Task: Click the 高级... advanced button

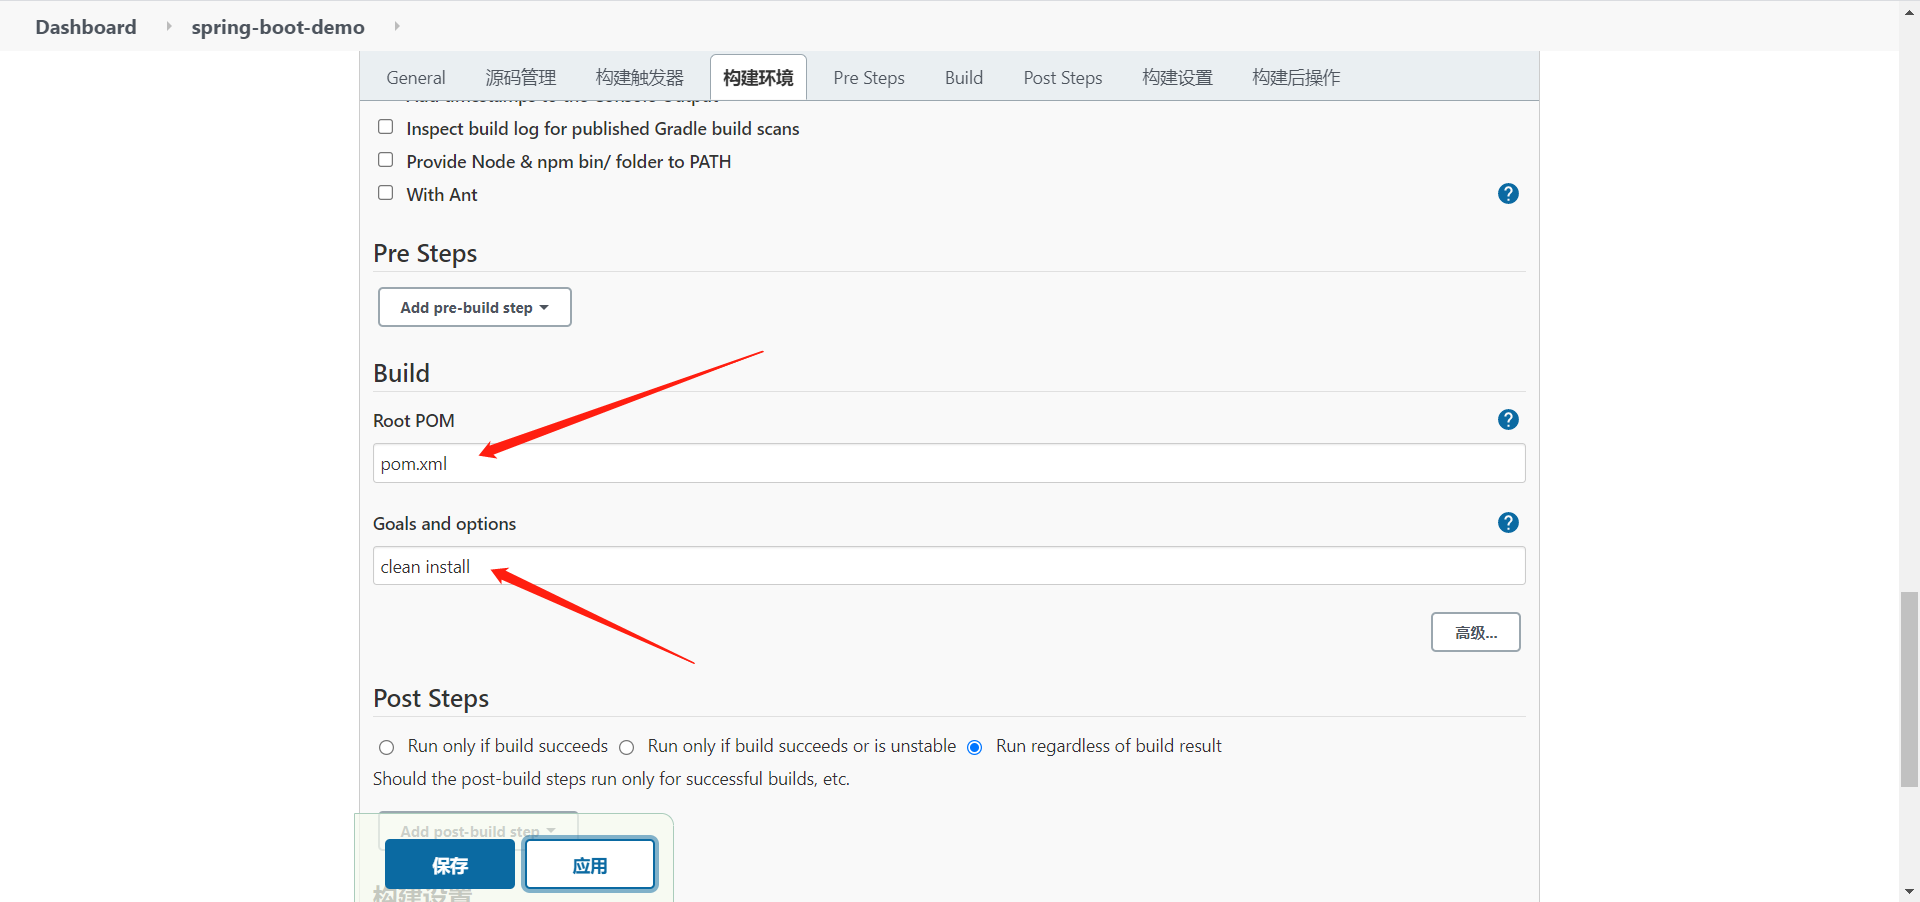Action: click(1476, 632)
